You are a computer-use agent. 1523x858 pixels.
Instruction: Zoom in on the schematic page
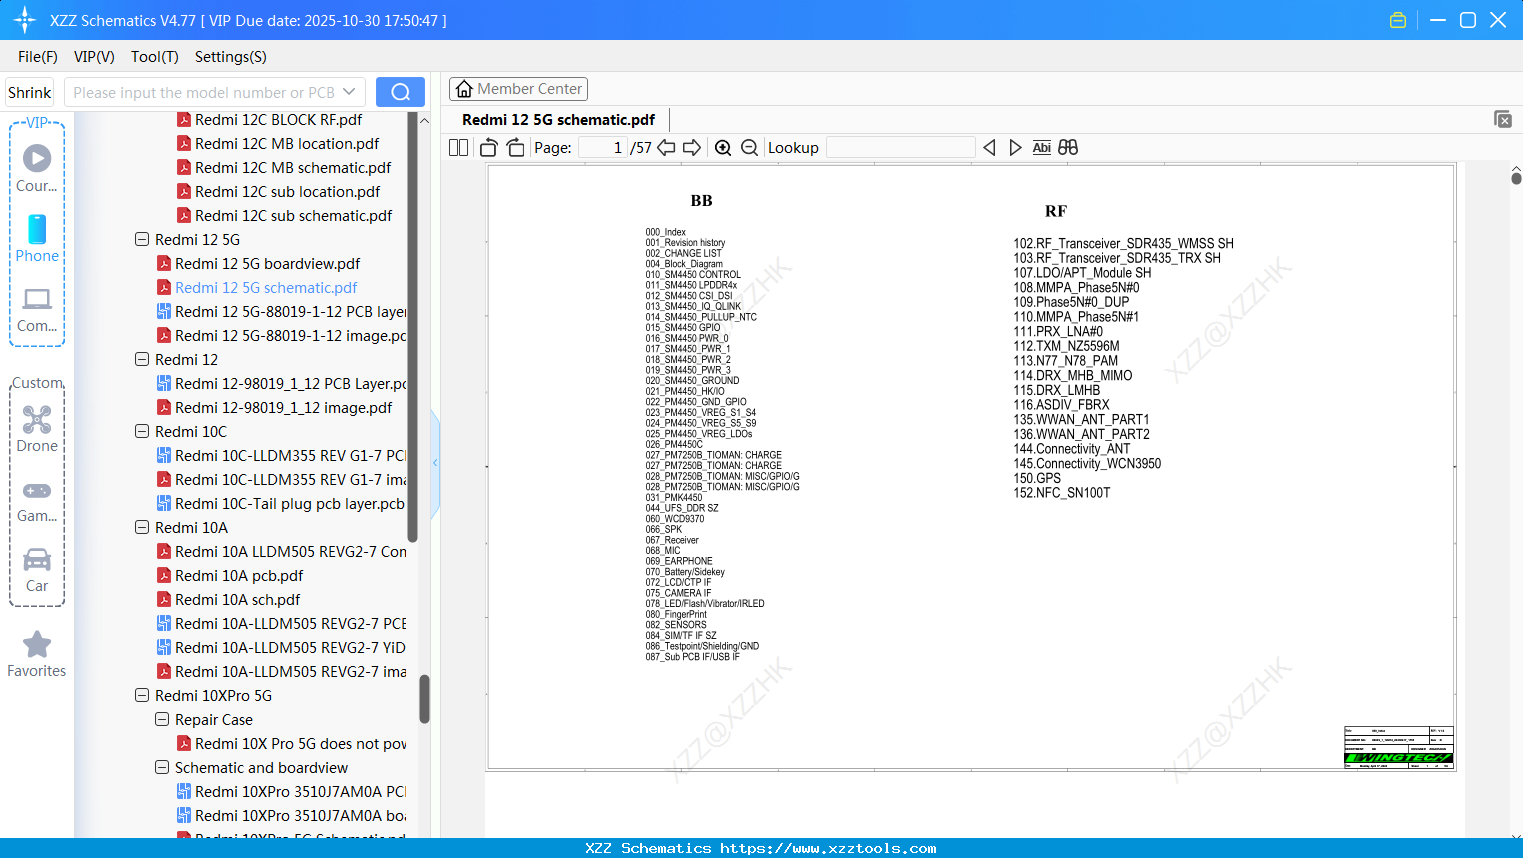point(723,148)
